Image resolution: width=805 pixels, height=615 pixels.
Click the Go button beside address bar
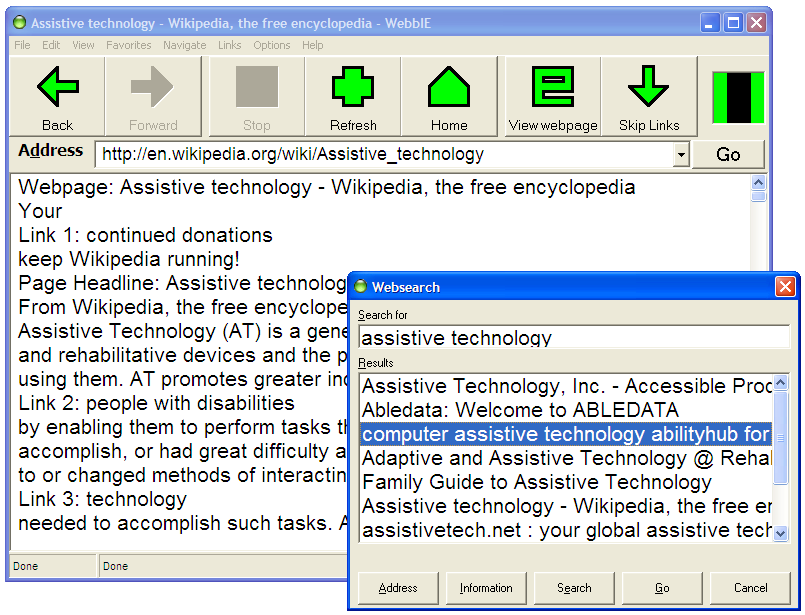coord(728,154)
